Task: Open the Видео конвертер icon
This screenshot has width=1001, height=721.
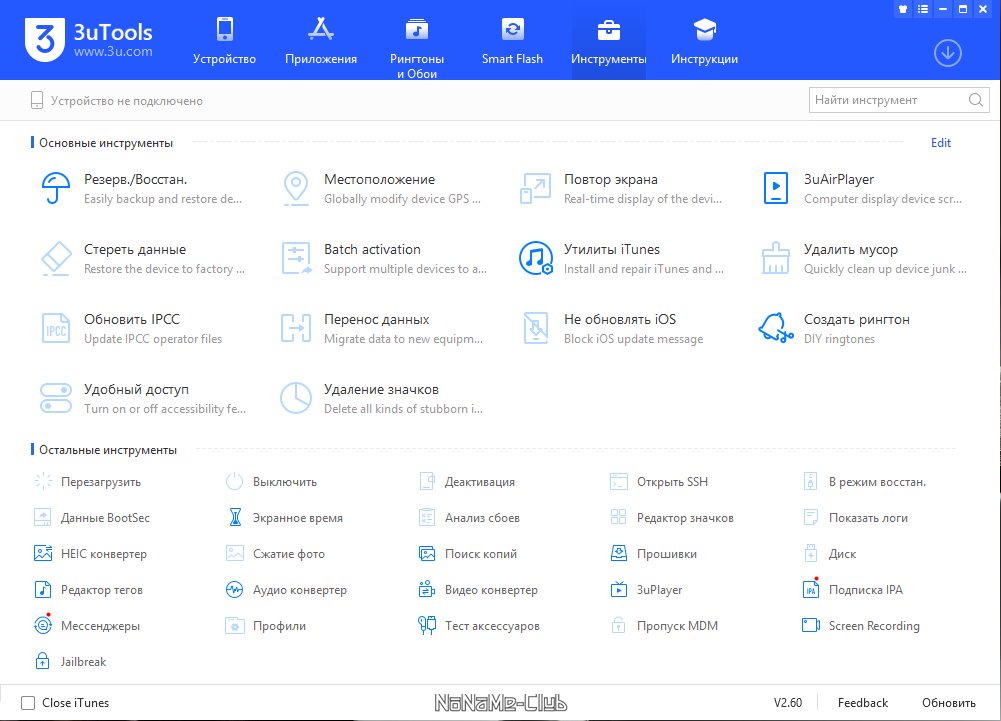Action: pyautogui.click(x=427, y=589)
